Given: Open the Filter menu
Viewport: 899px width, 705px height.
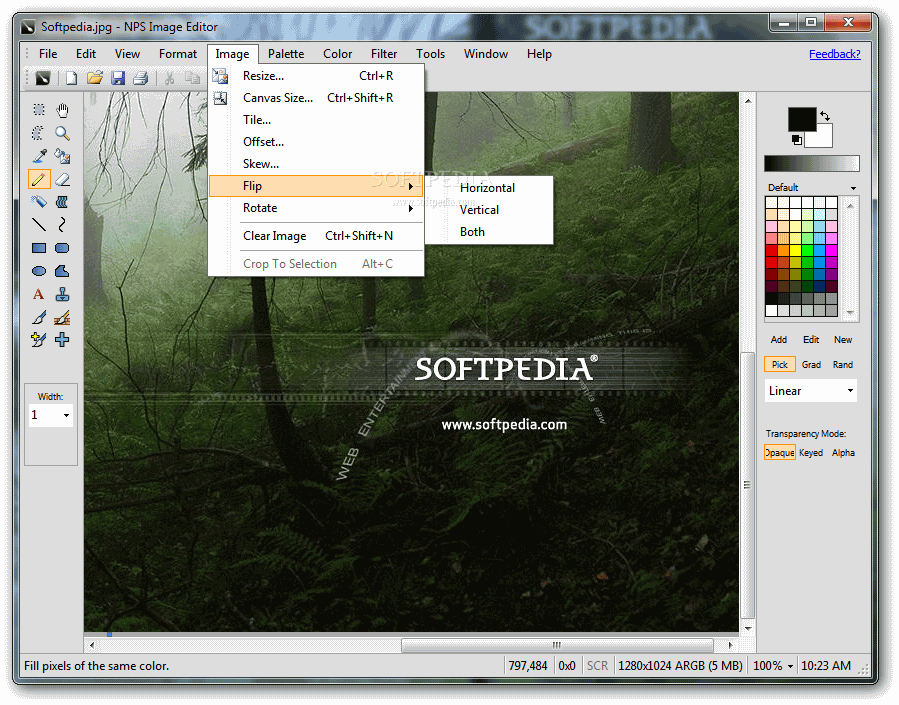Looking at the screenshot, I should coord(384,54).
